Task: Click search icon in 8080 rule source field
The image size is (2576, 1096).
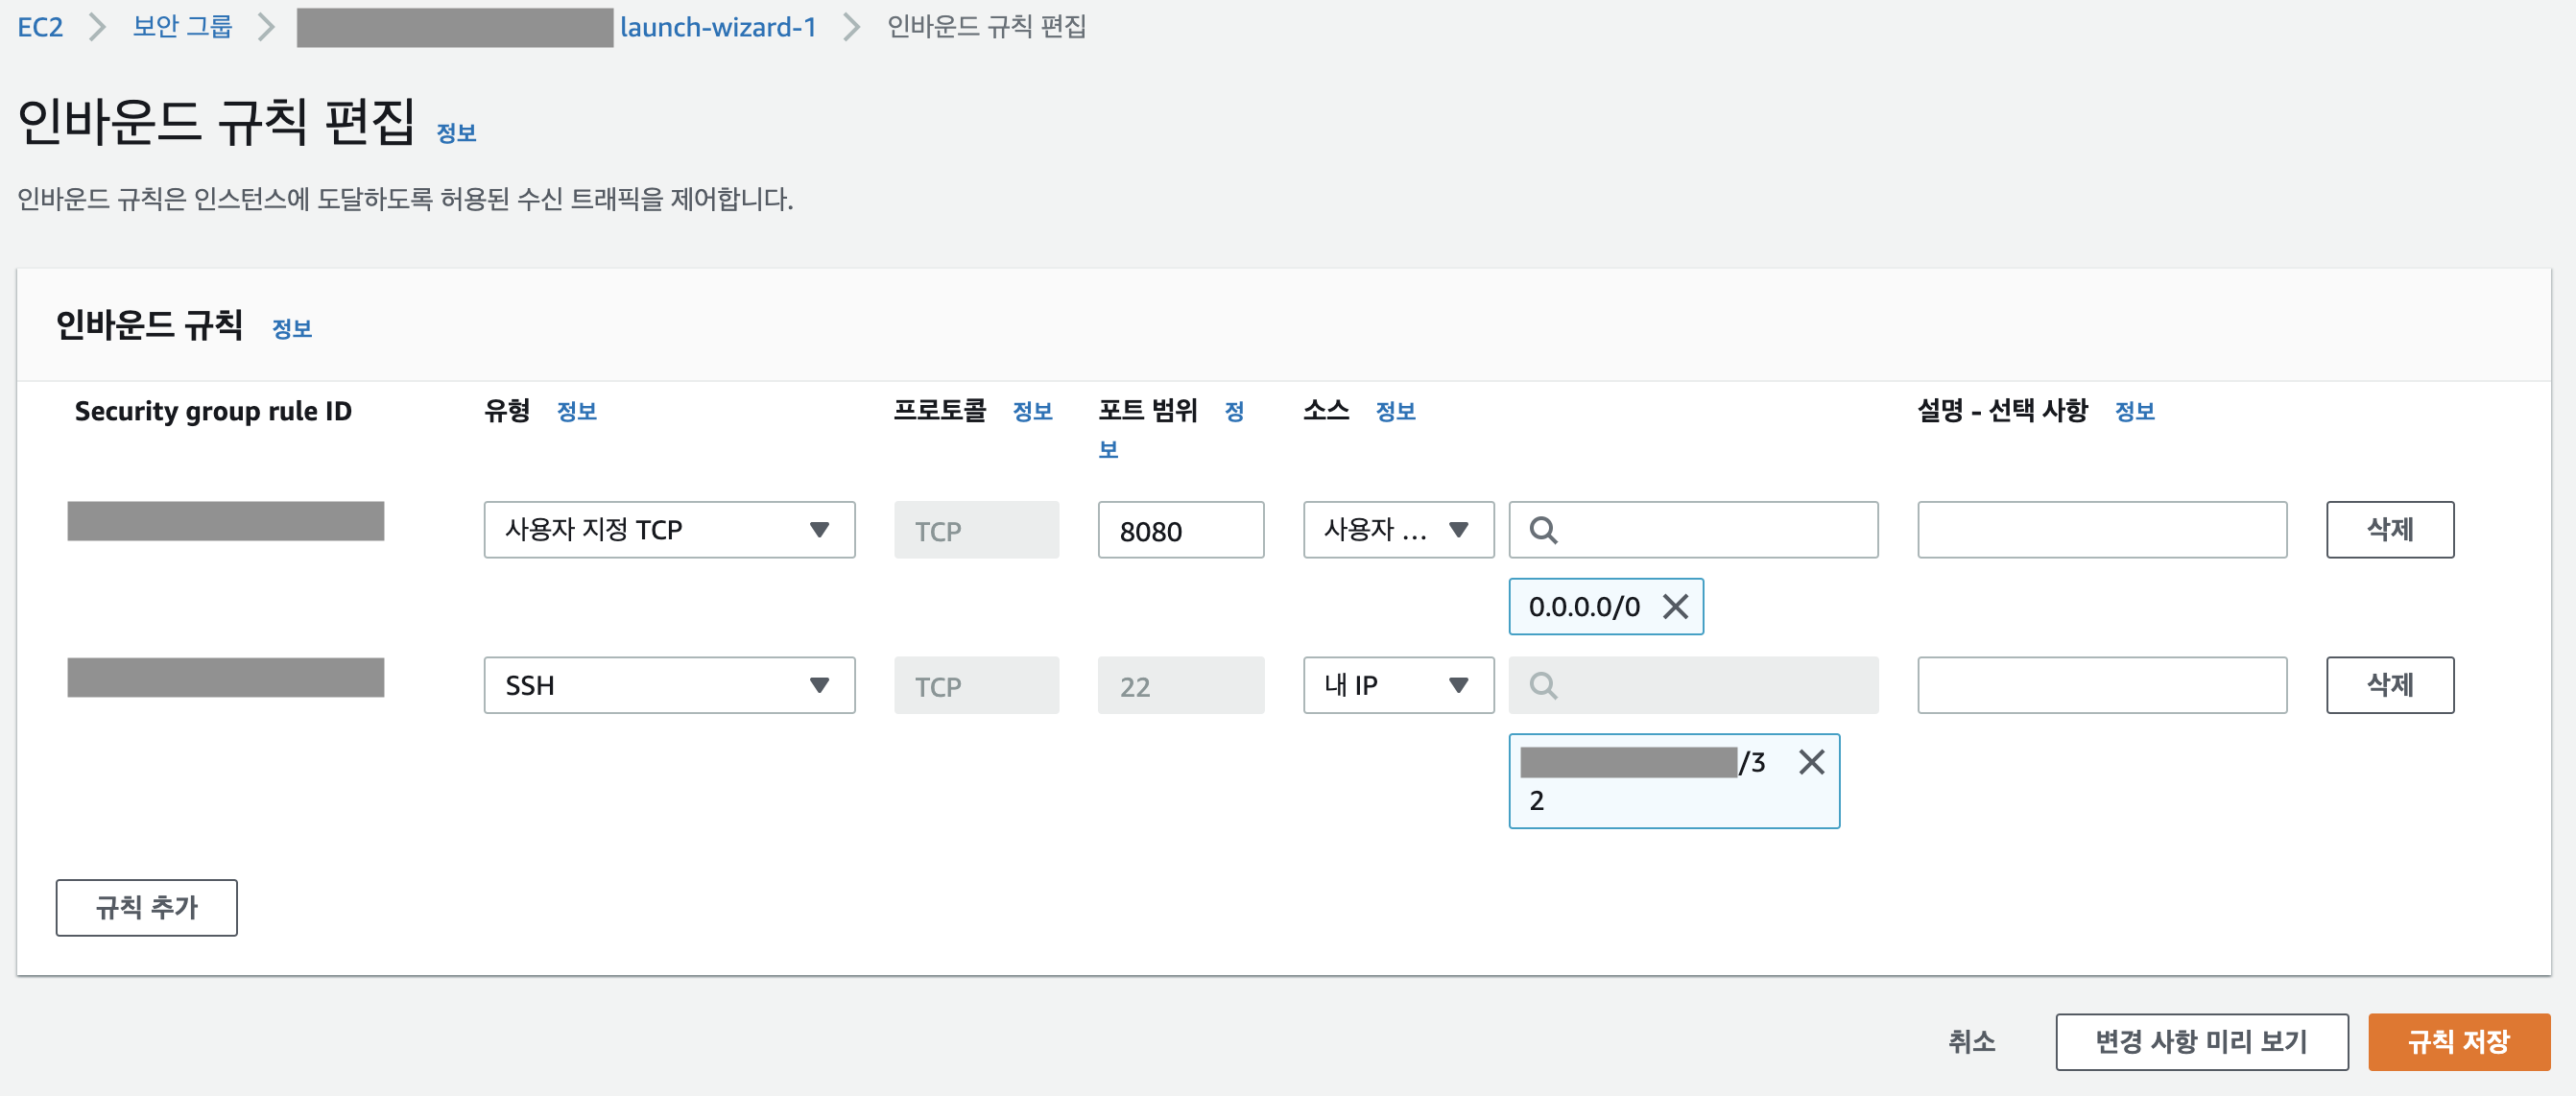Action: (x=1543, y=530)
